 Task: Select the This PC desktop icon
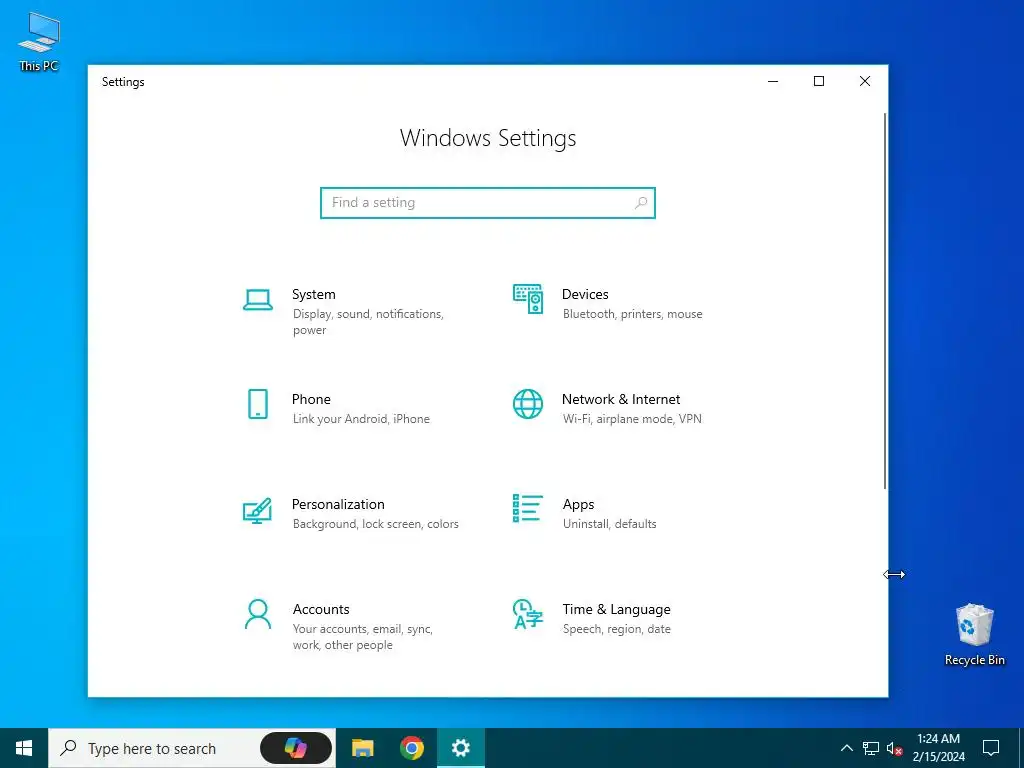[x=39, y=42]
